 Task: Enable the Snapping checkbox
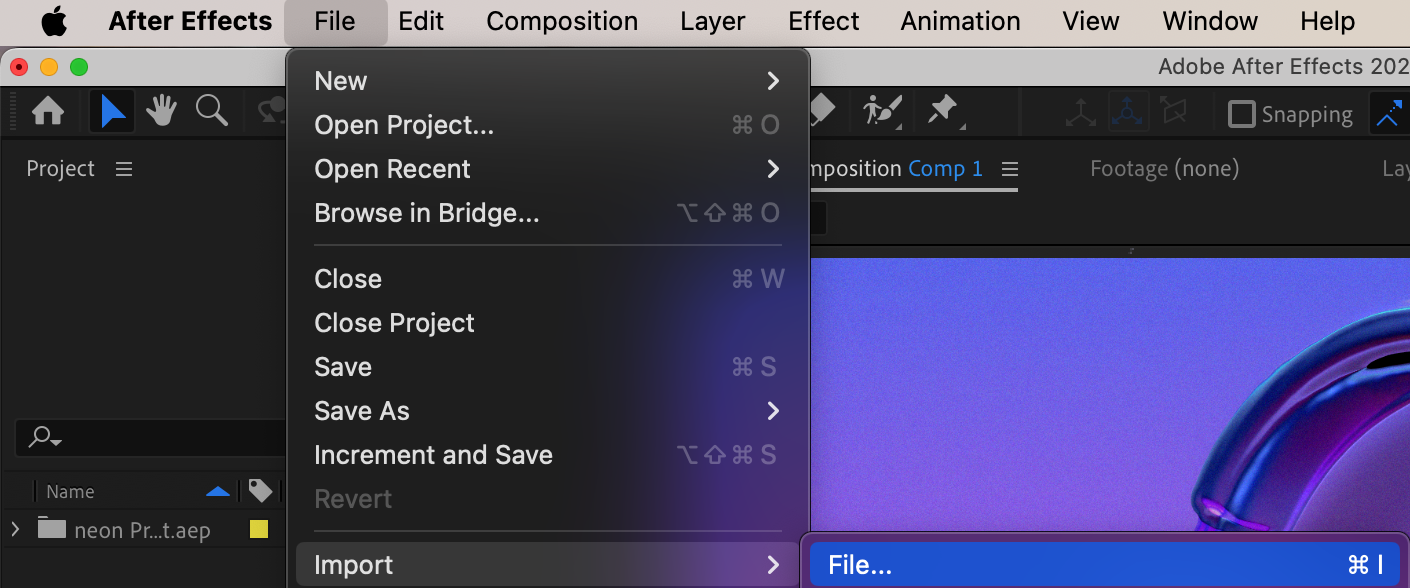tap(1241, 114)
